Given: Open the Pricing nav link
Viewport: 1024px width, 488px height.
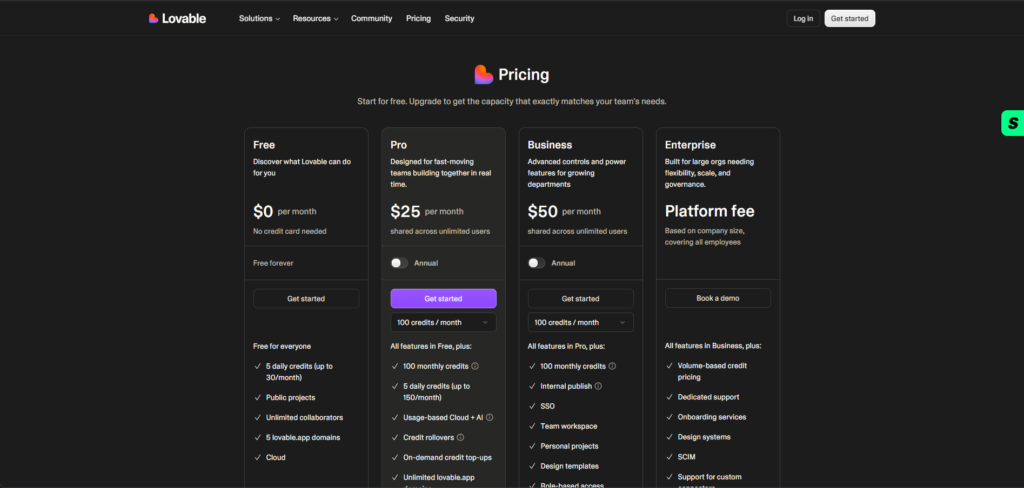Looking at the screenshot, I should (x=419, y=18).
